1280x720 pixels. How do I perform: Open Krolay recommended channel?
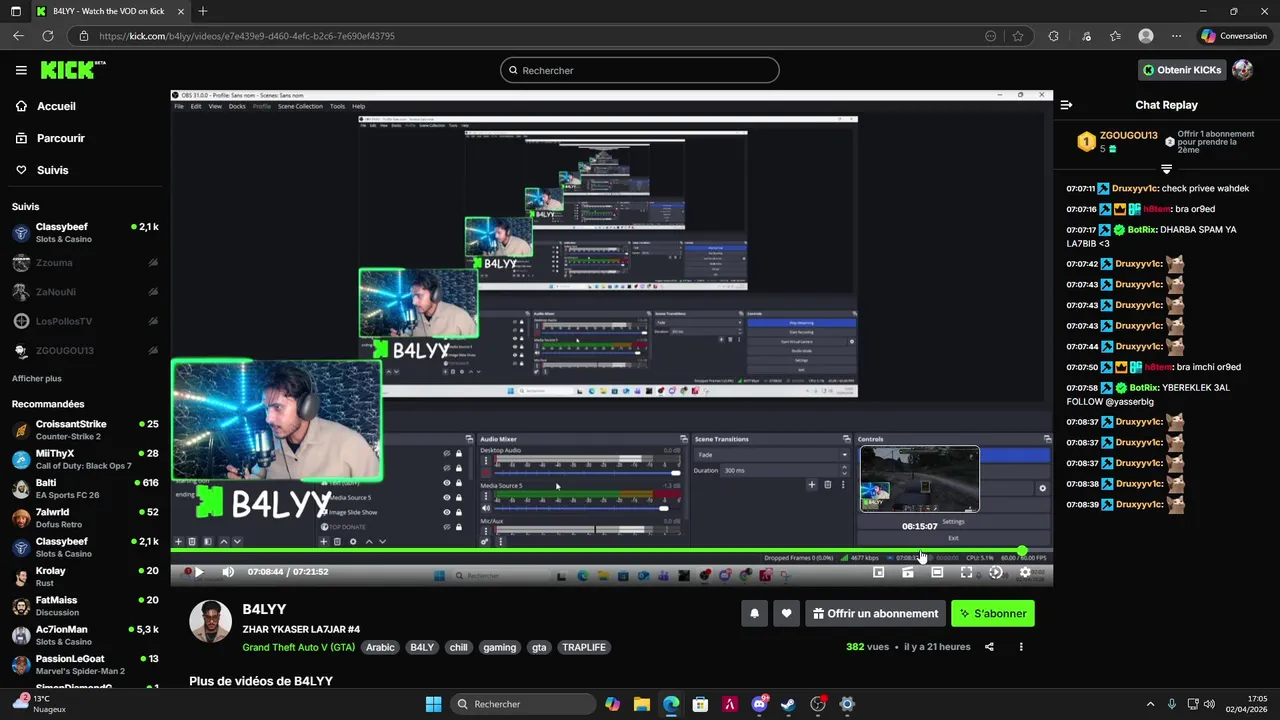(85, 577)
